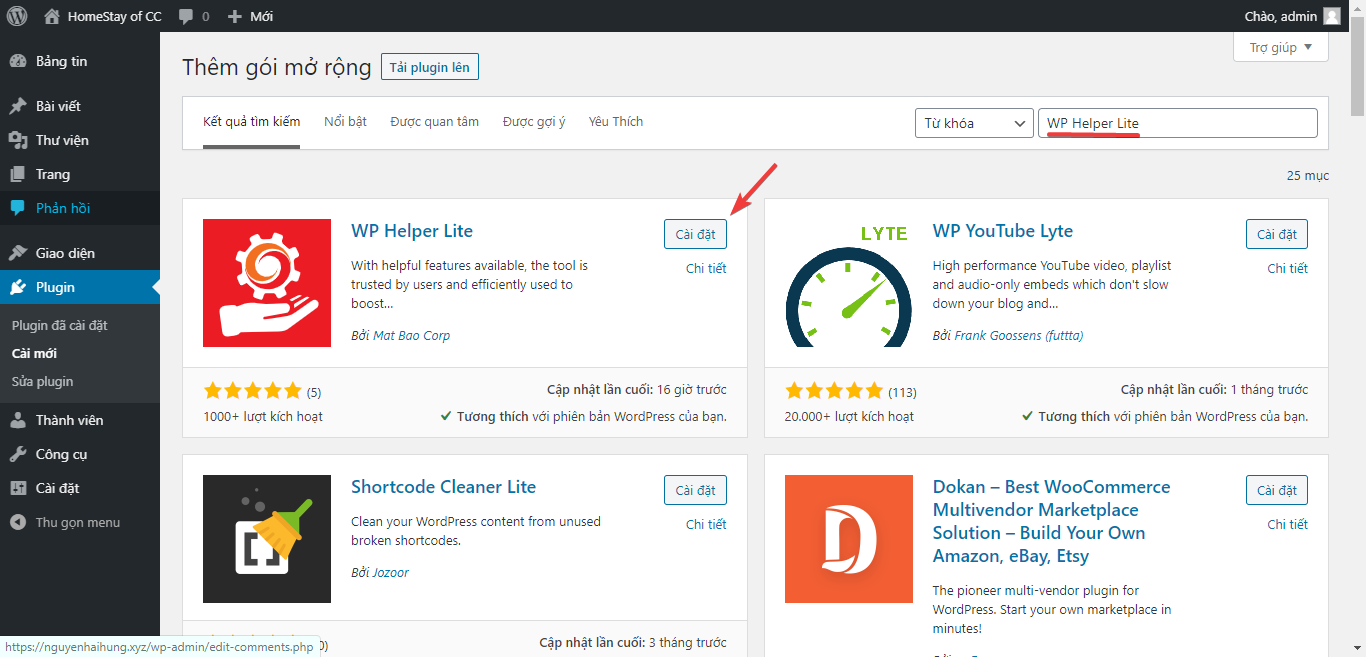Viewport: 1366px width, 657px height.
Task: Click WP Helper Lite five-star rating
Action: click(x=252, y=390)
